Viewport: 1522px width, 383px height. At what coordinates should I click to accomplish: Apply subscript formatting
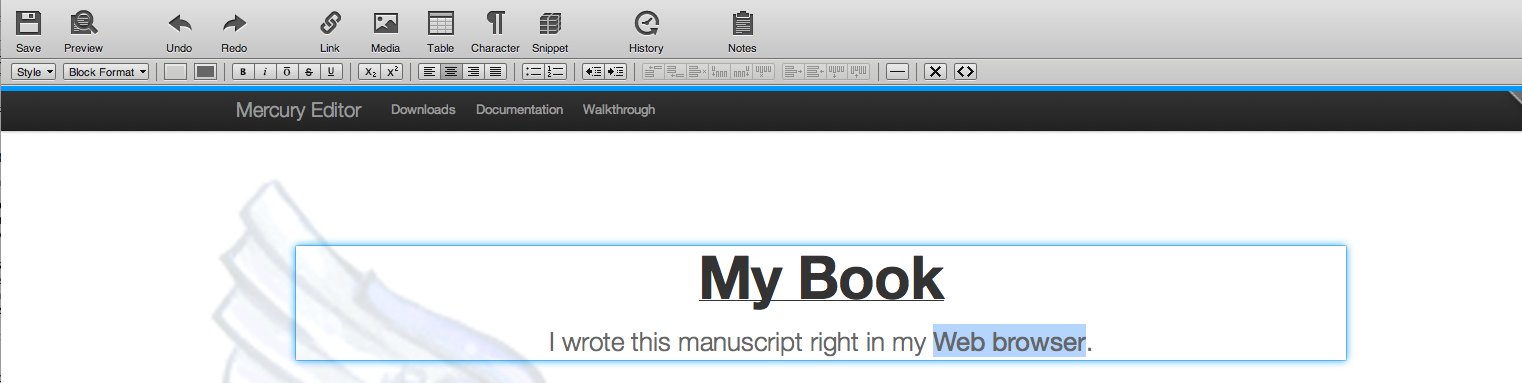[370, 72]
